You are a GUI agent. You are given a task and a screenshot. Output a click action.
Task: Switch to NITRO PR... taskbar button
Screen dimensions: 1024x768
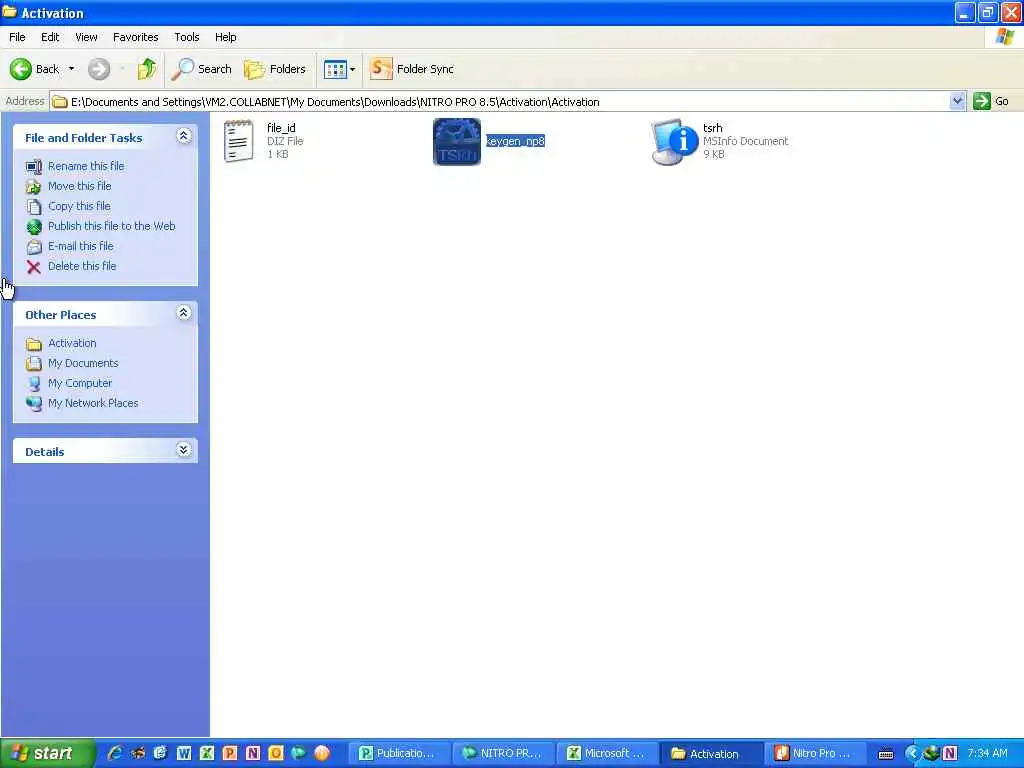502,754
